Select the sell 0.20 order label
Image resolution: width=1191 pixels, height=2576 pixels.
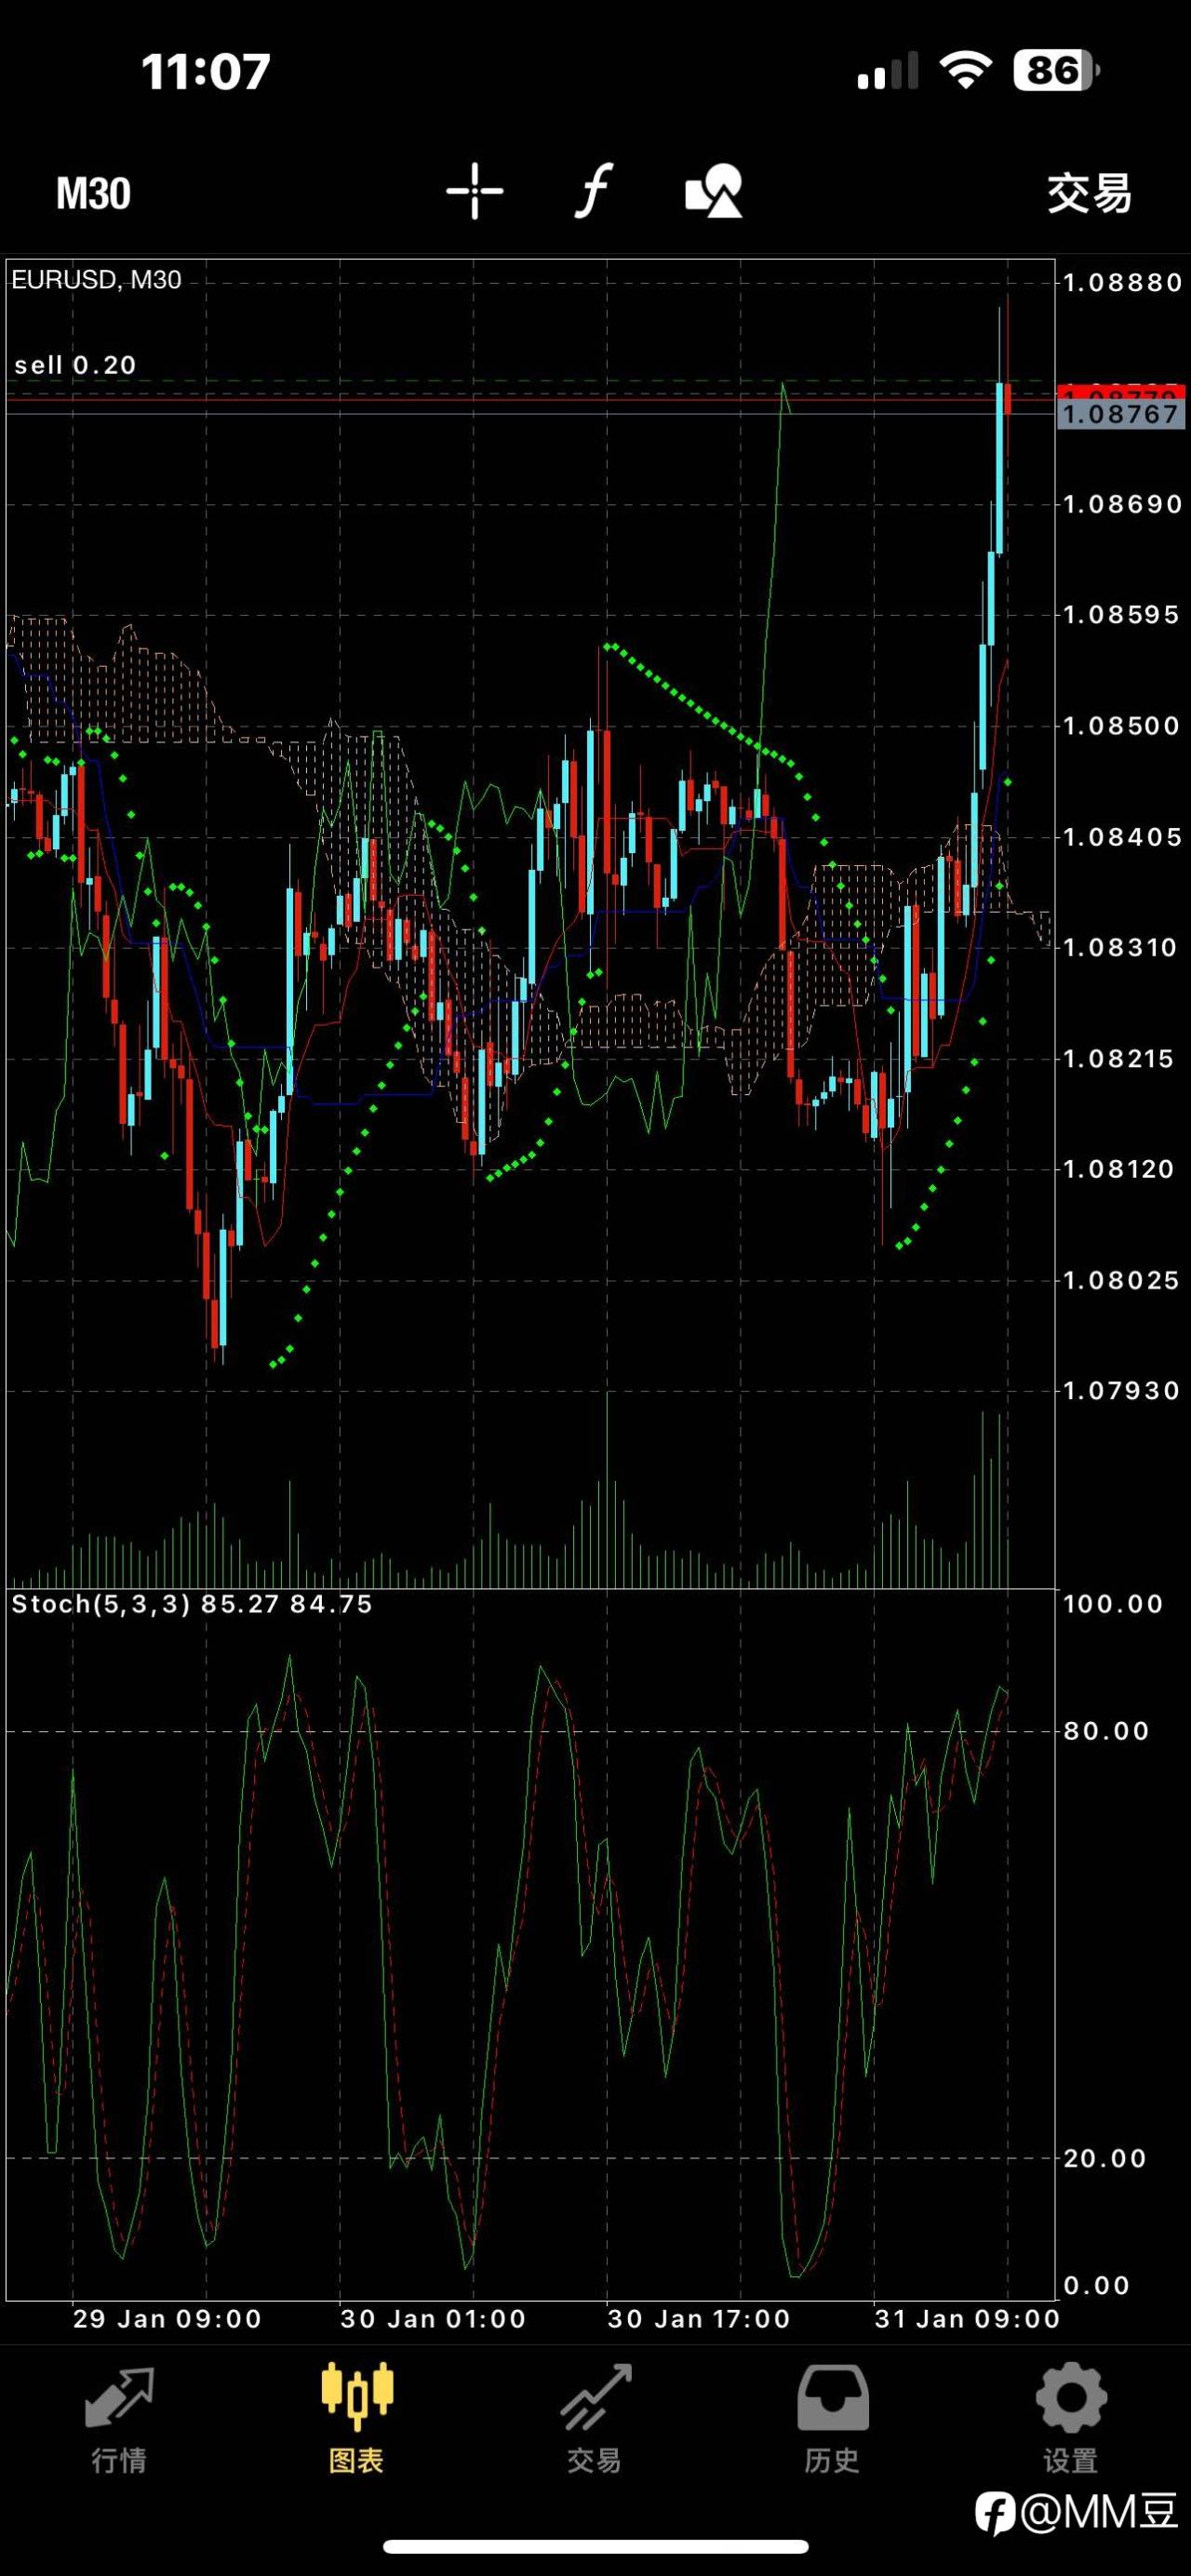tap(75, 365)
